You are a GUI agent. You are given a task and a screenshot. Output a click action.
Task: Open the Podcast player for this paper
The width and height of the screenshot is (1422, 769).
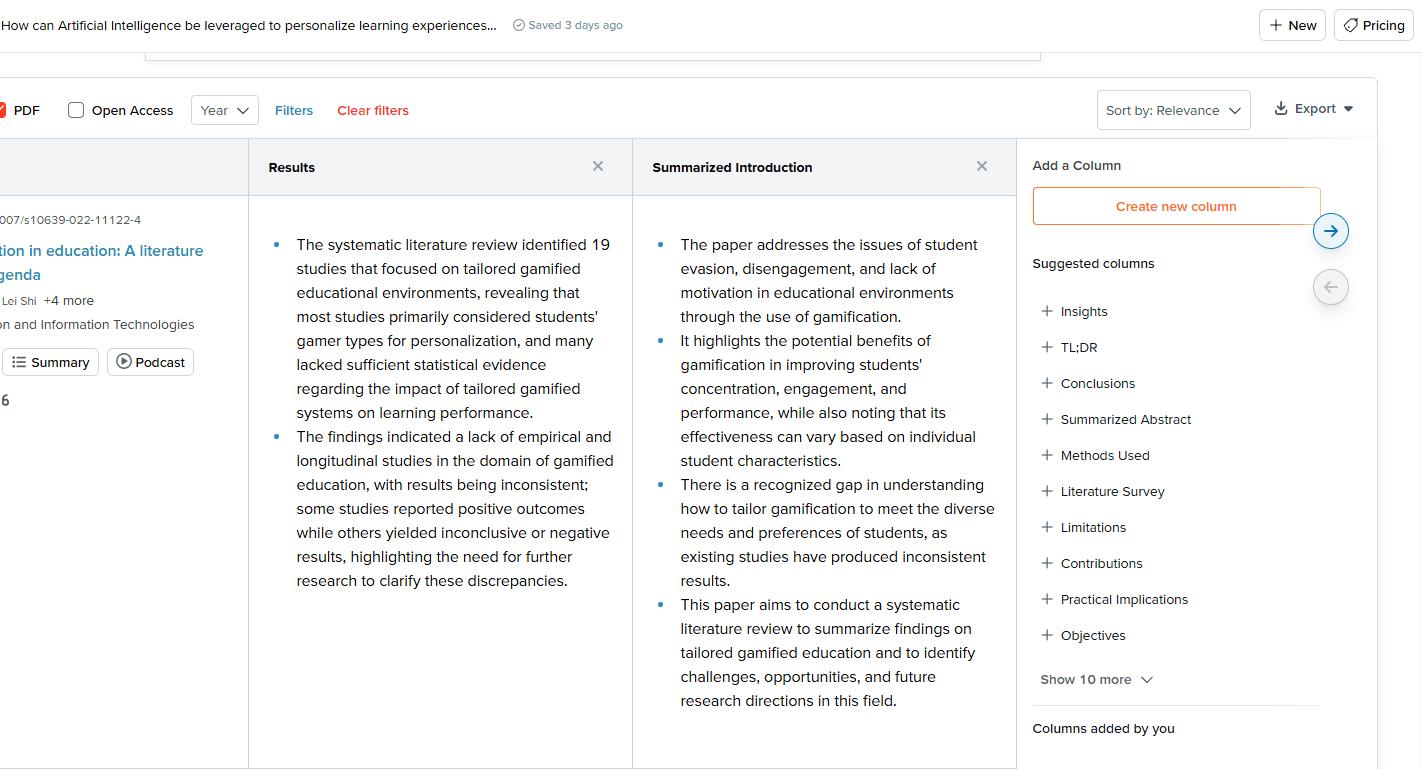(150, 361)
